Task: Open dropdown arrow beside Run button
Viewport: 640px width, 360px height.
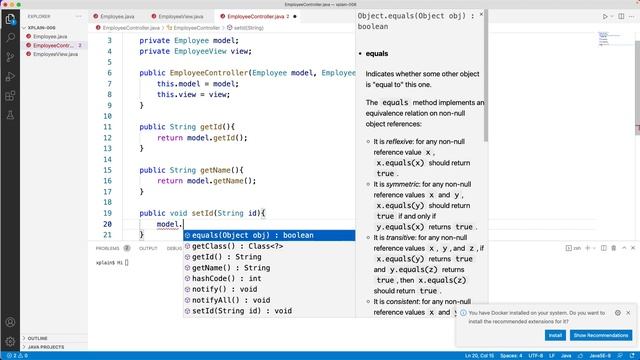Action: [x=612, y=16]
